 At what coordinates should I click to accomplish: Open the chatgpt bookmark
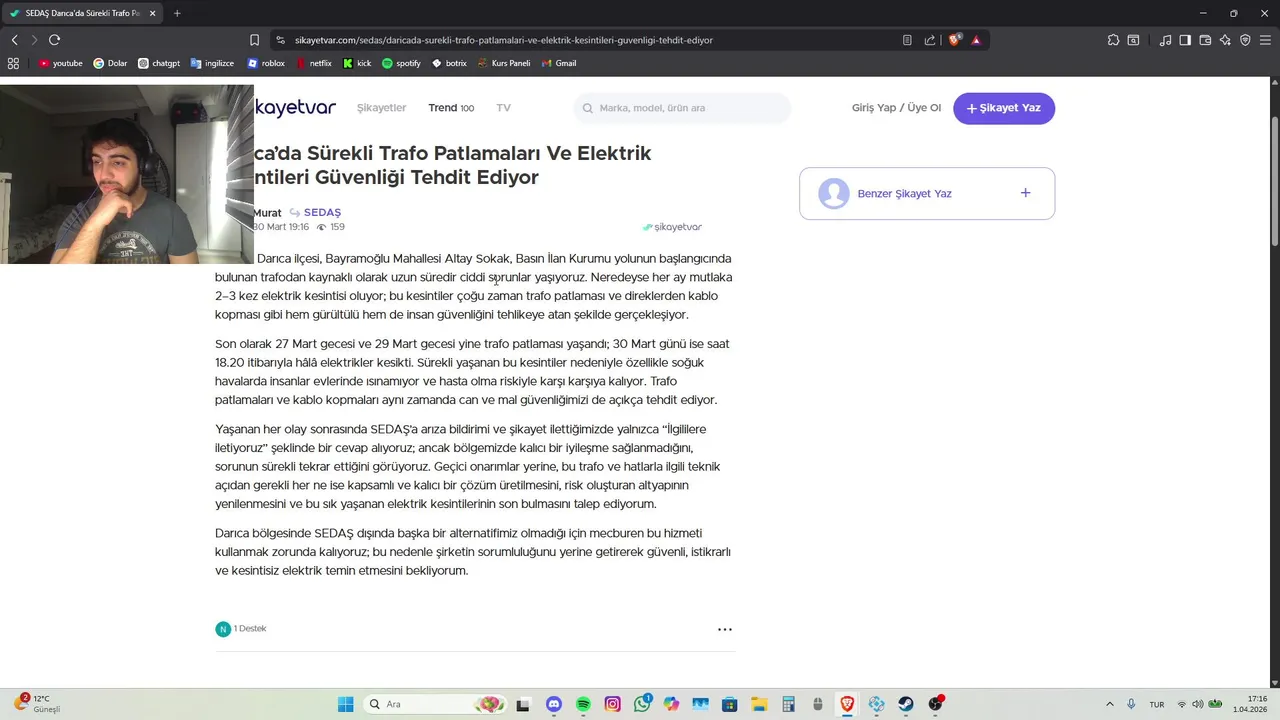159,63
